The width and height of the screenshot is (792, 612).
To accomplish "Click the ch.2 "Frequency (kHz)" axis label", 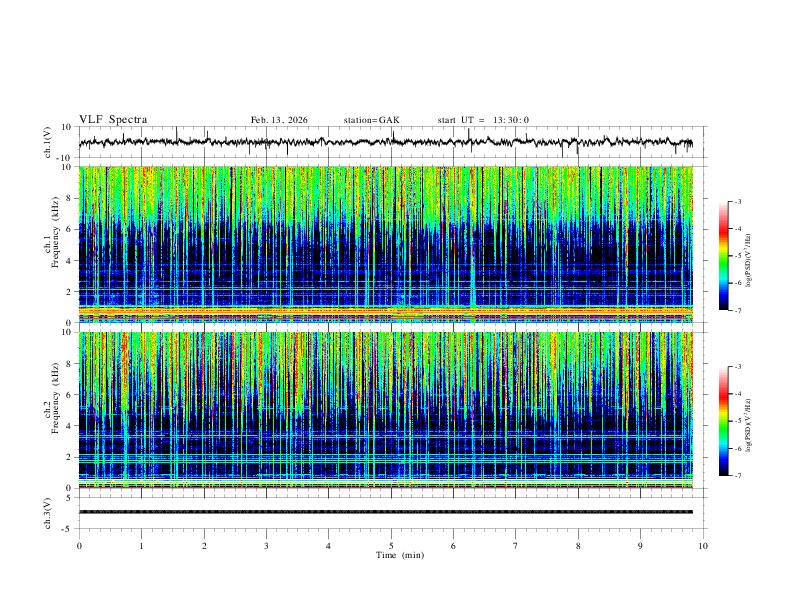I will tap(55, 398).
